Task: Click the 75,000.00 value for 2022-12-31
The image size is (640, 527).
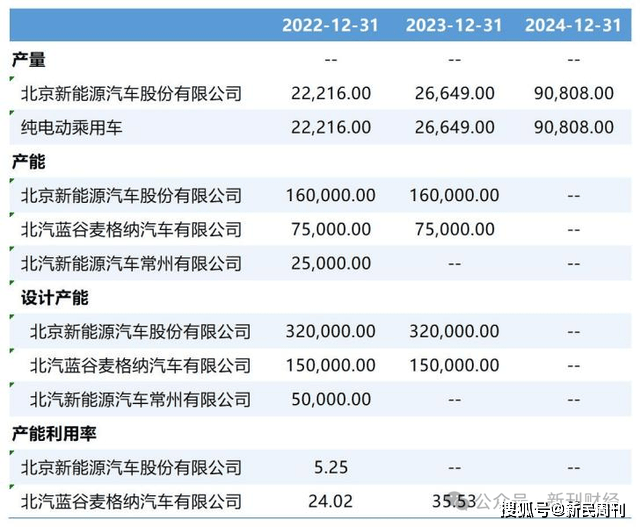Action: tap(331, 229)
